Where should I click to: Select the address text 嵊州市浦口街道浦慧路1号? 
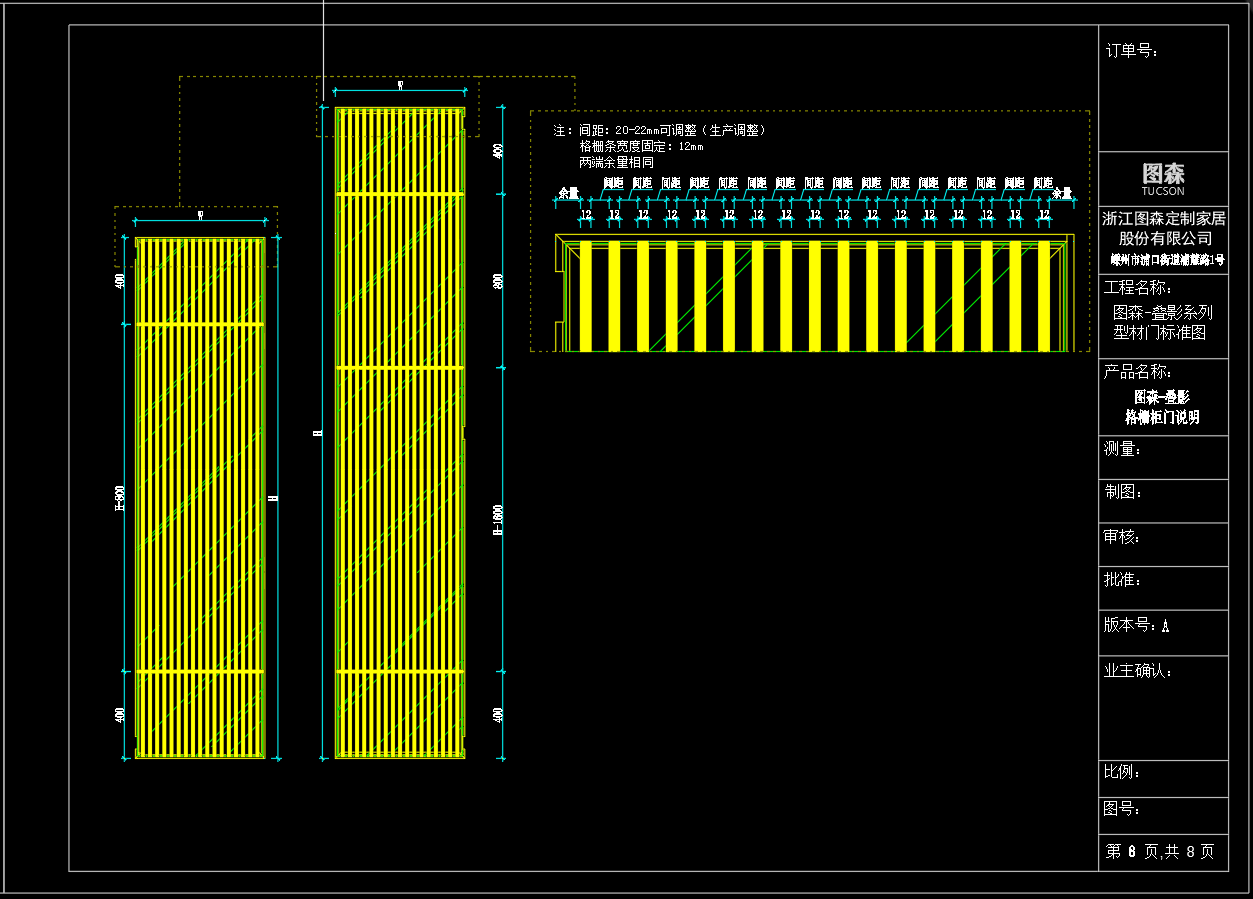coord(1167,259)
